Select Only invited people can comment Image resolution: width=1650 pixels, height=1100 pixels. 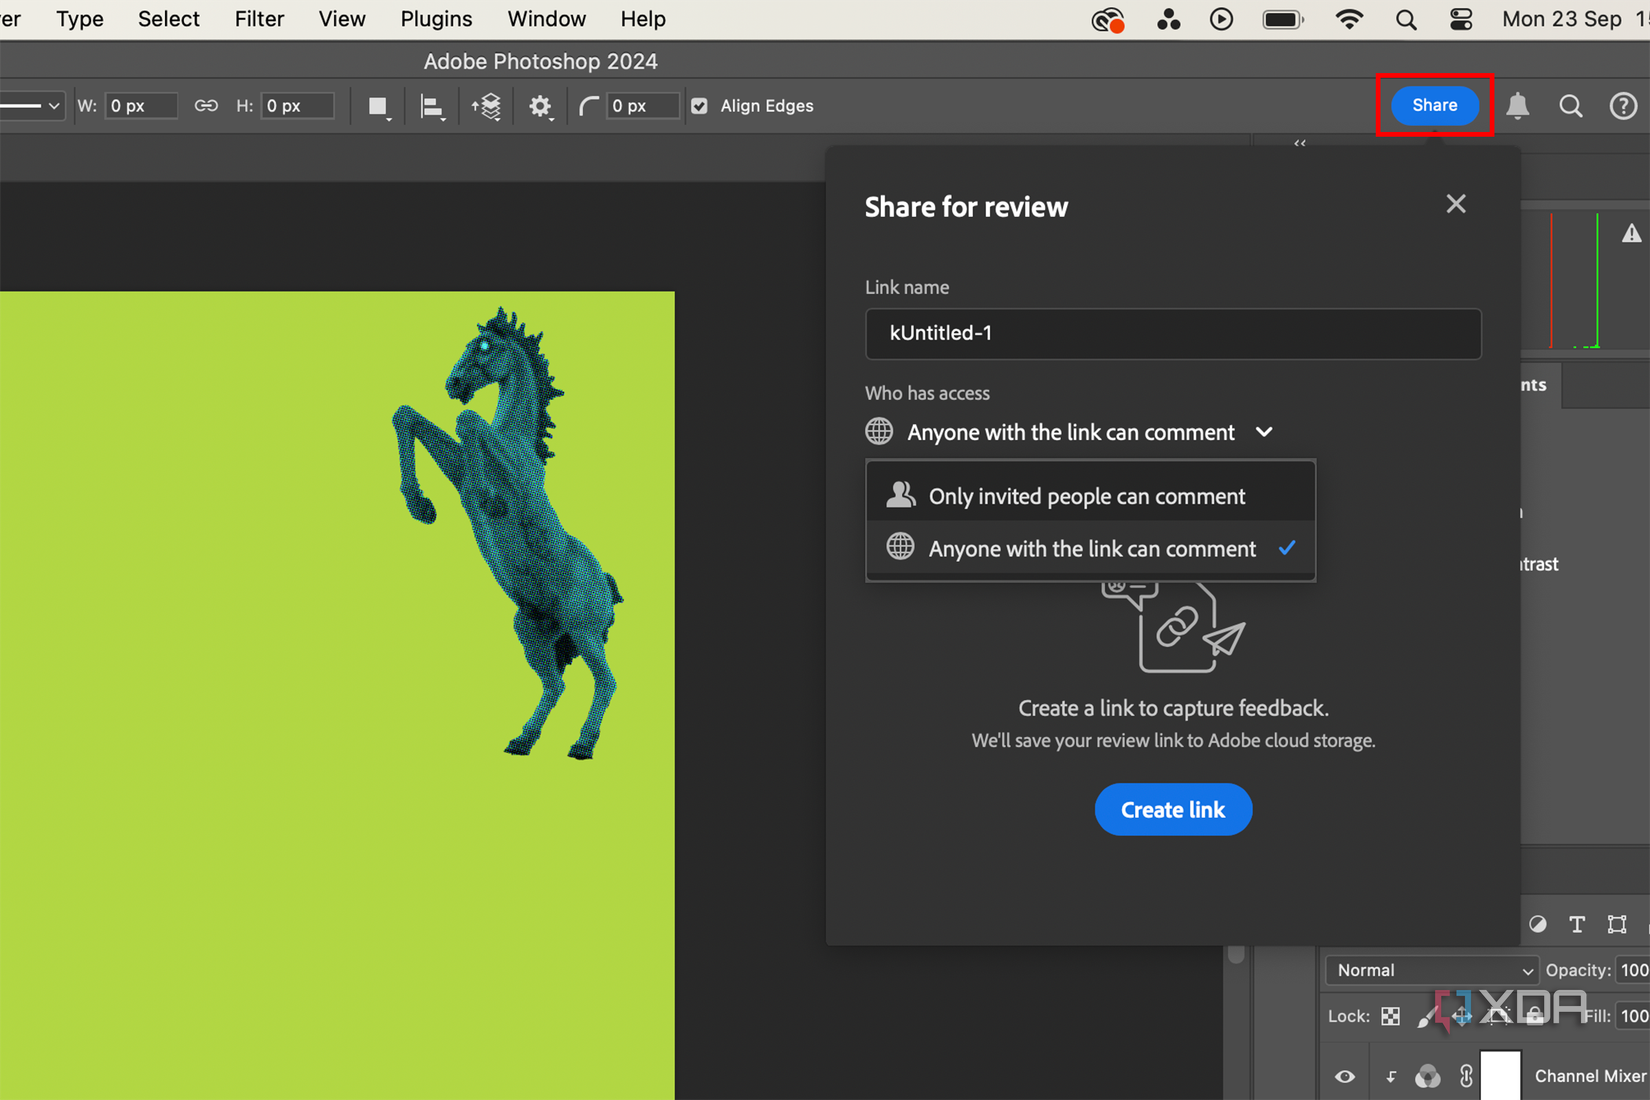[x=1087, y=494]
